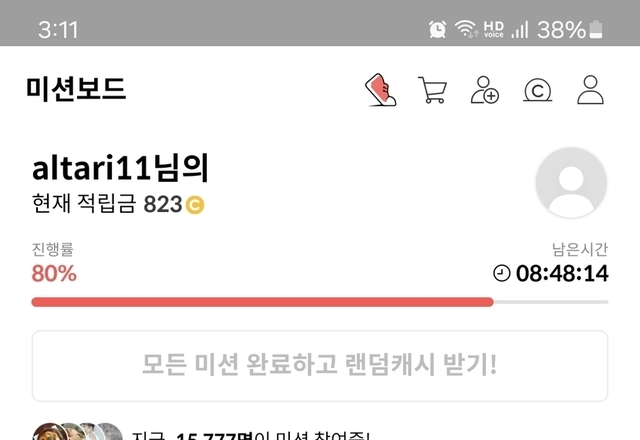Open the red sneaker step-counter icon
The image size is (640, 440).
(x=380, y=89)
